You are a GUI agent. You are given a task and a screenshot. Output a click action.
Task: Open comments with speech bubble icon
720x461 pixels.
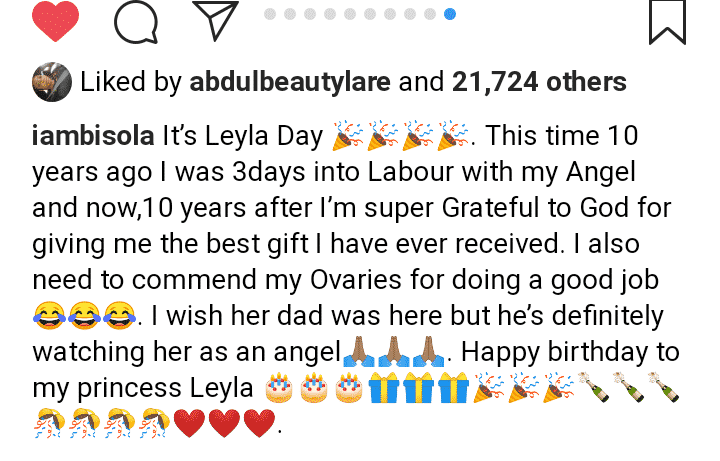[137, 22]
